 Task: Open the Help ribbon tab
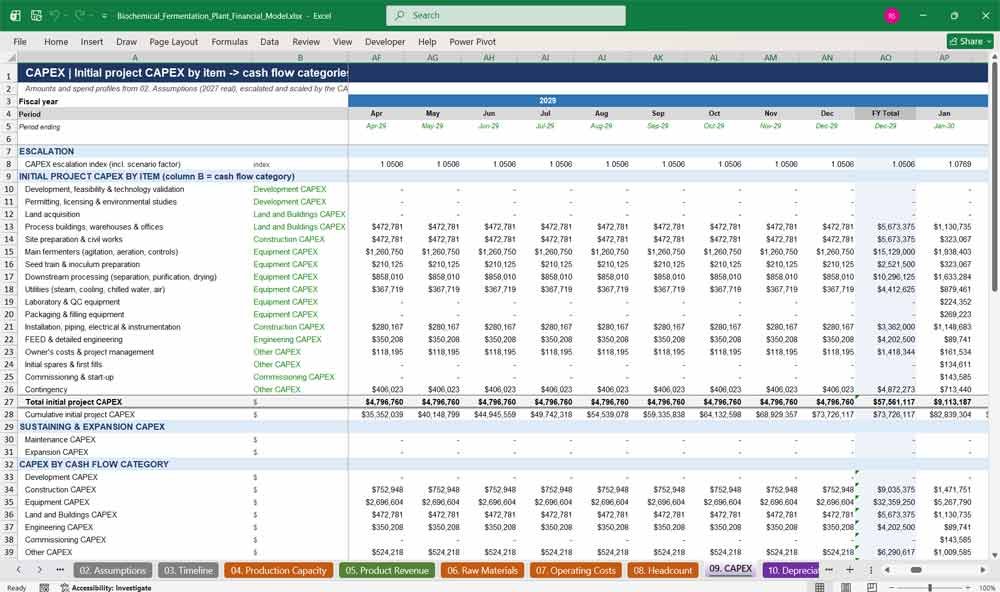(427, 41)
